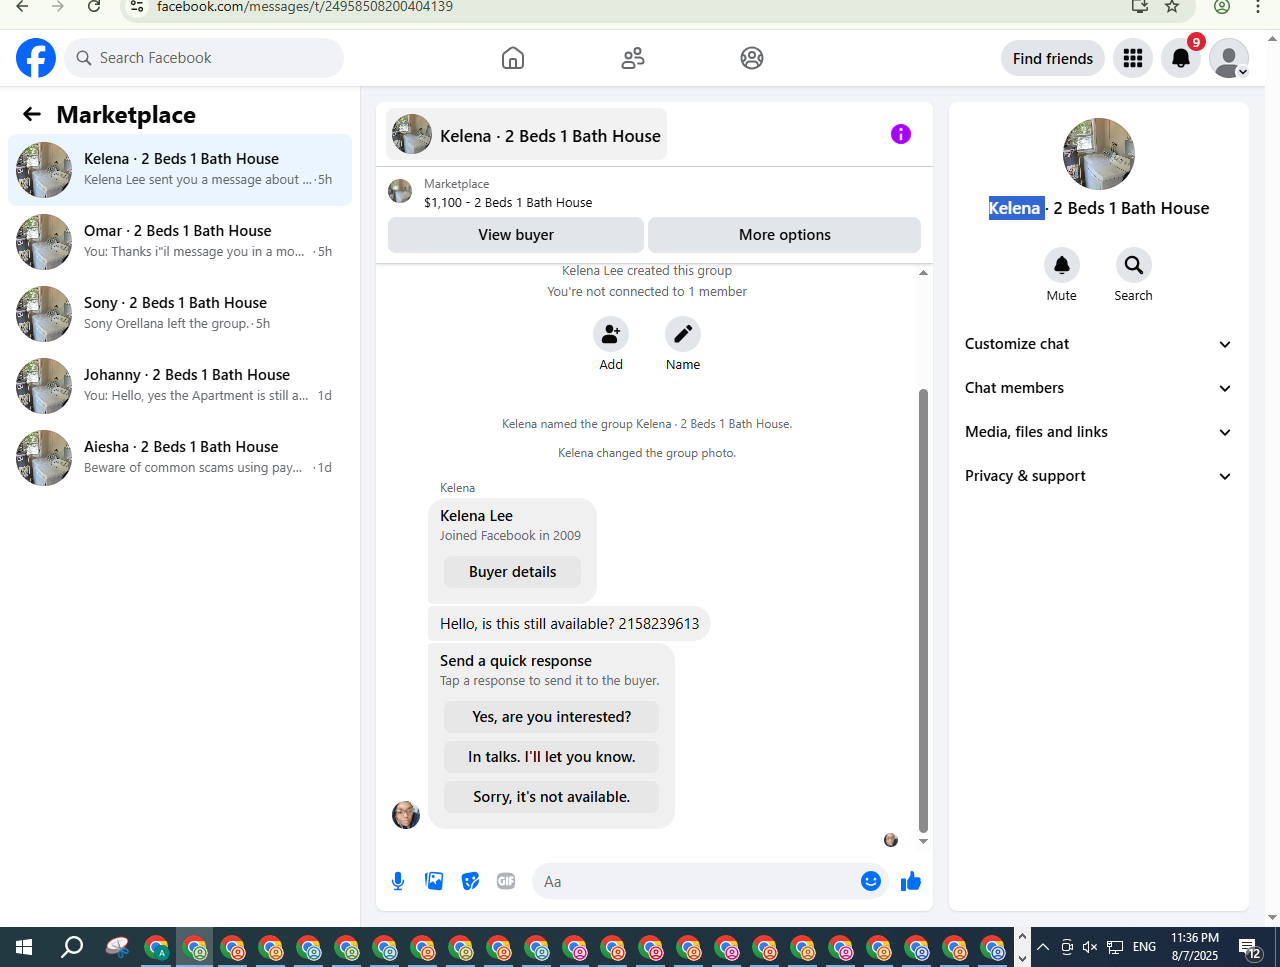The image size is (1280, 967).
Task: Open the GIF picker icon
Action: point(506,881)
